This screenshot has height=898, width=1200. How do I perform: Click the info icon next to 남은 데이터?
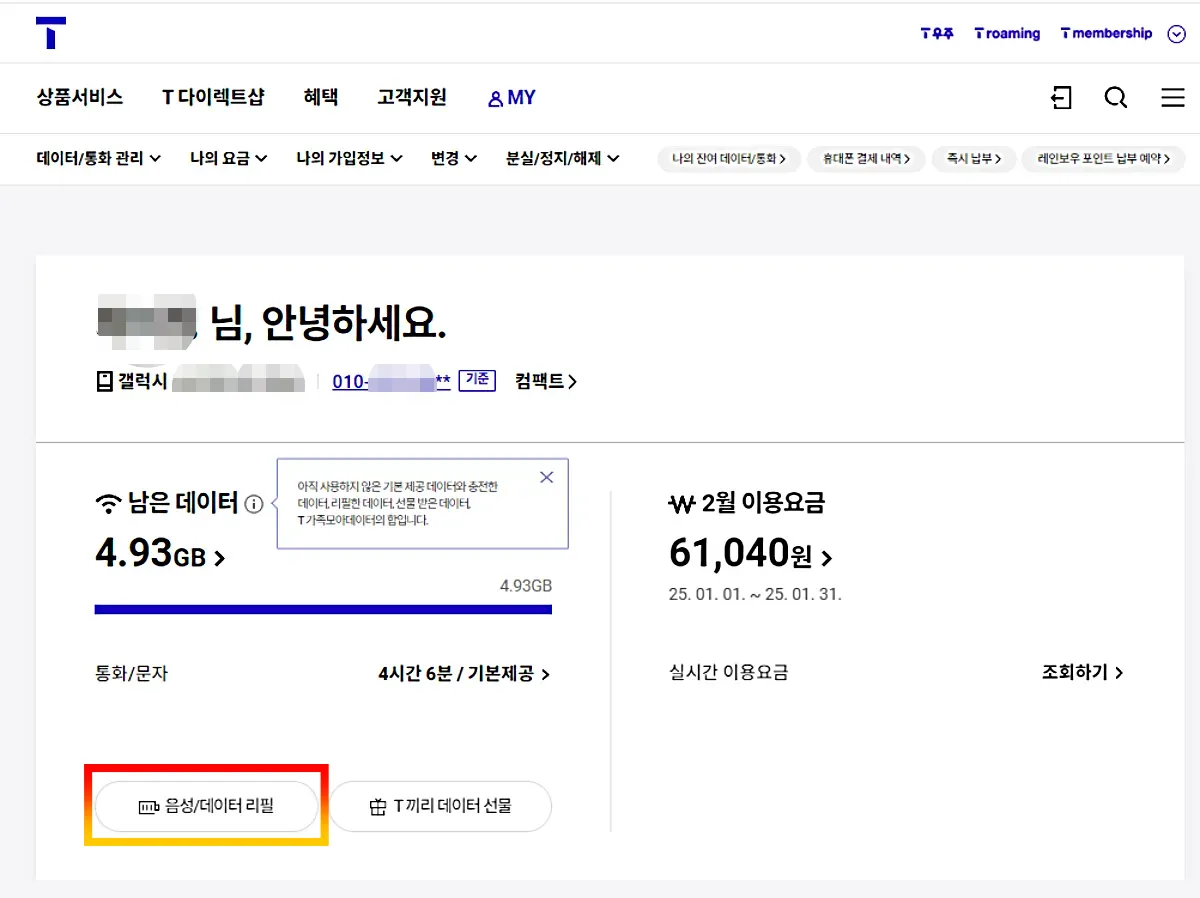click(254, 504)
